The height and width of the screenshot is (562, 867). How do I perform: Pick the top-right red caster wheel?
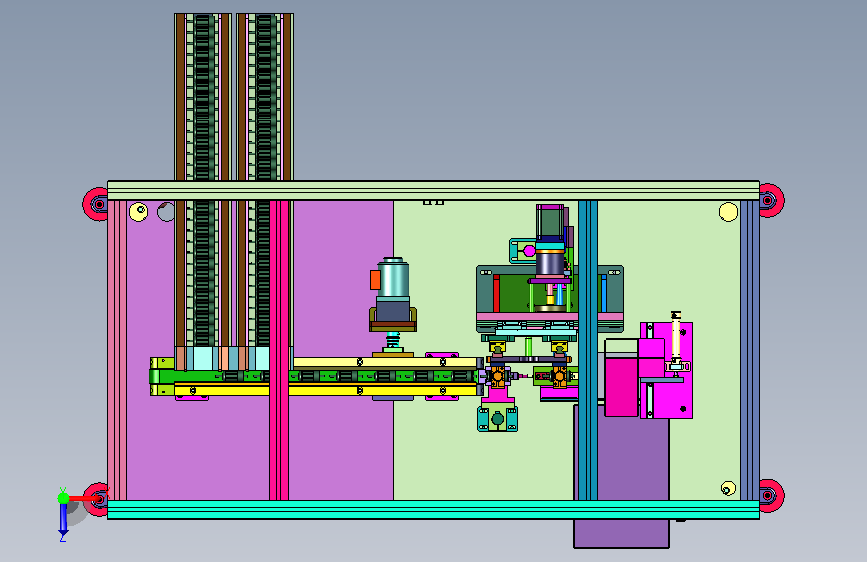[x=771, y=200]
